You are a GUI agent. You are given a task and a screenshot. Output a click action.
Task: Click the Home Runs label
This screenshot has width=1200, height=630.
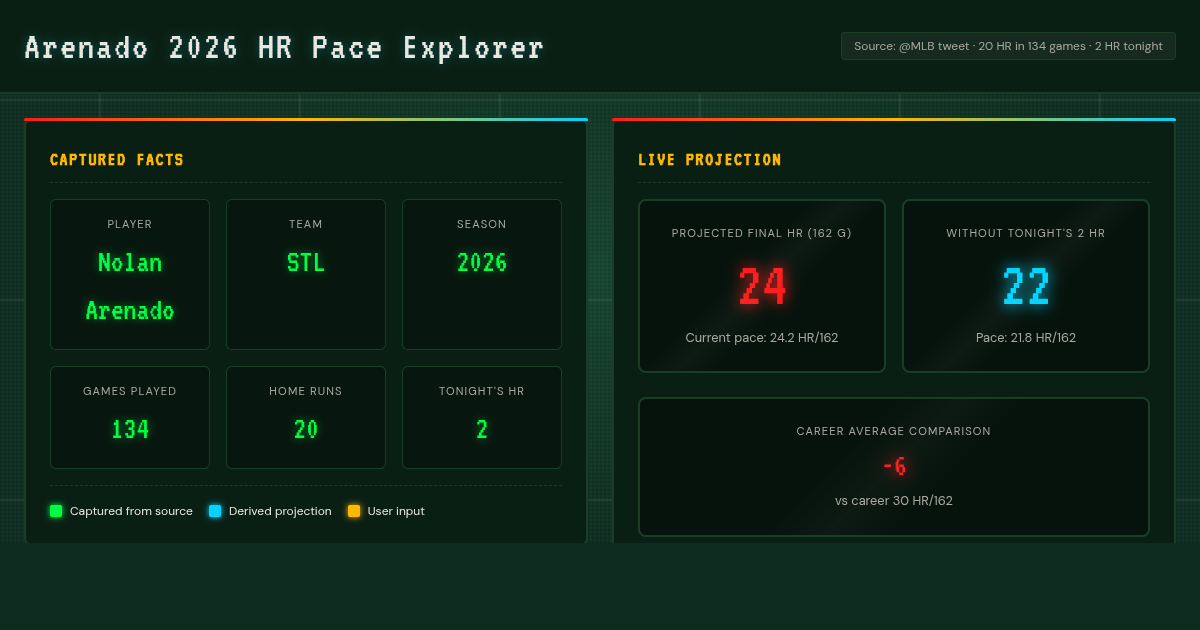[306, 391]
